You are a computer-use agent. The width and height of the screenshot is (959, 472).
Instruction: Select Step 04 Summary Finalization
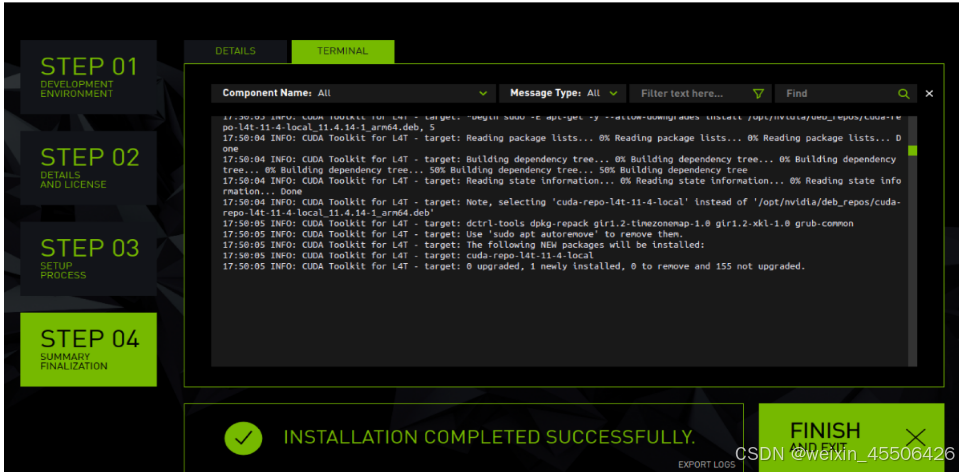pos(89,350)
